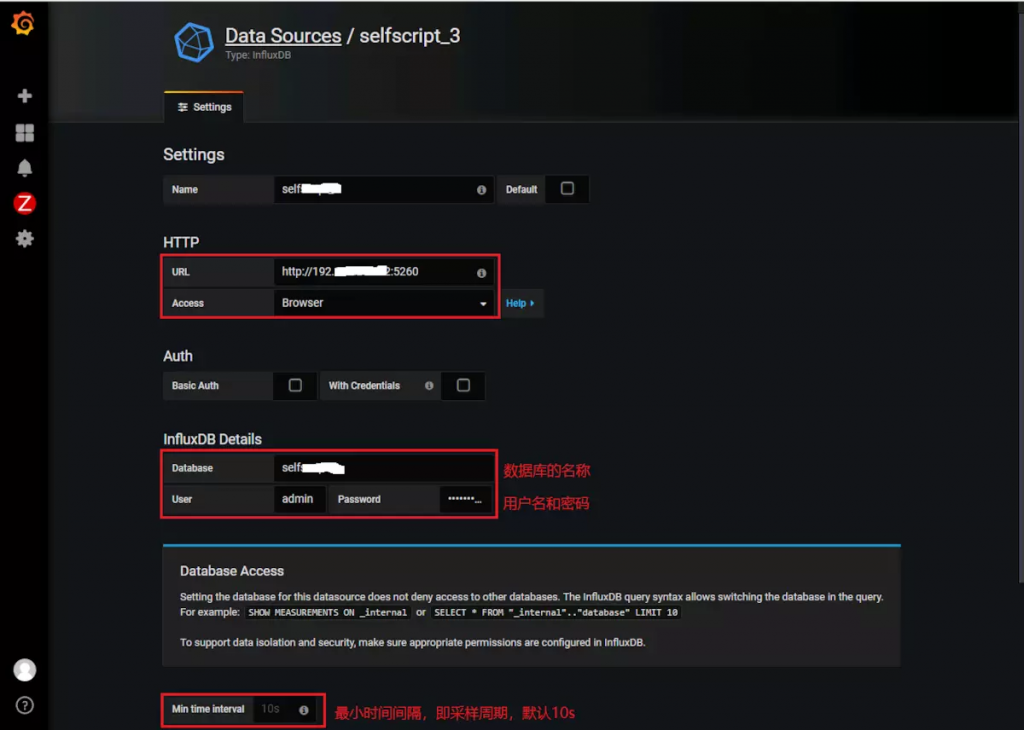Open the Zabbix red Z icon
The height and width of the screenshot is (730, 1024).
(25, 204)
